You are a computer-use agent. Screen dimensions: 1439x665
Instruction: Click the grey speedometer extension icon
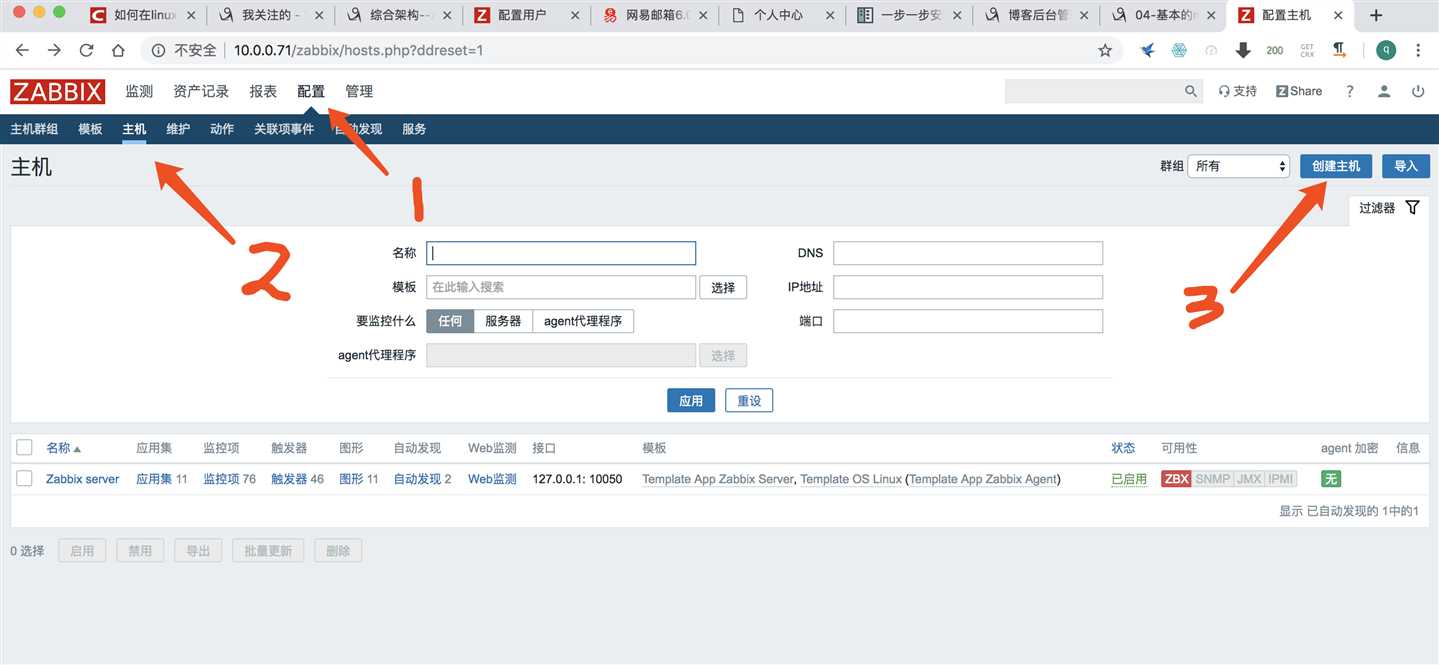(x=1211, y=50)
